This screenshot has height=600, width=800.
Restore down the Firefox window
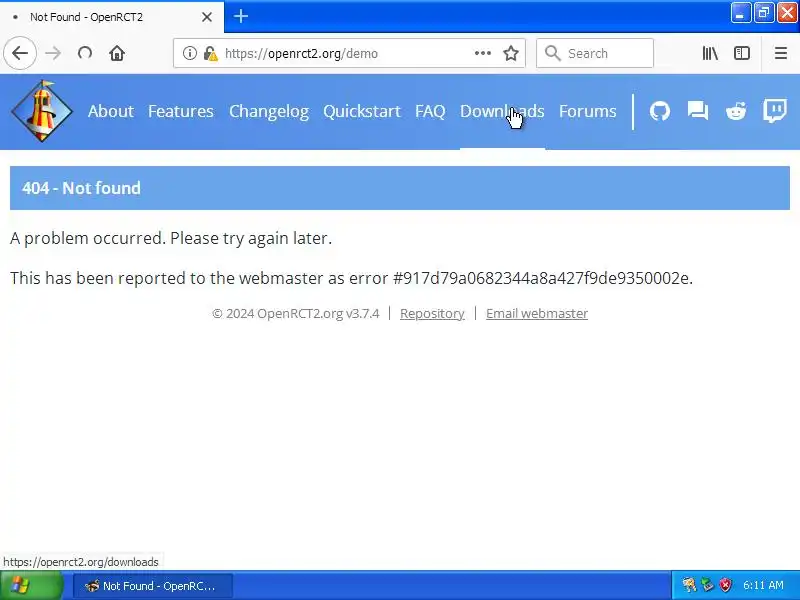pyautogui.click(x=763, y=13)
